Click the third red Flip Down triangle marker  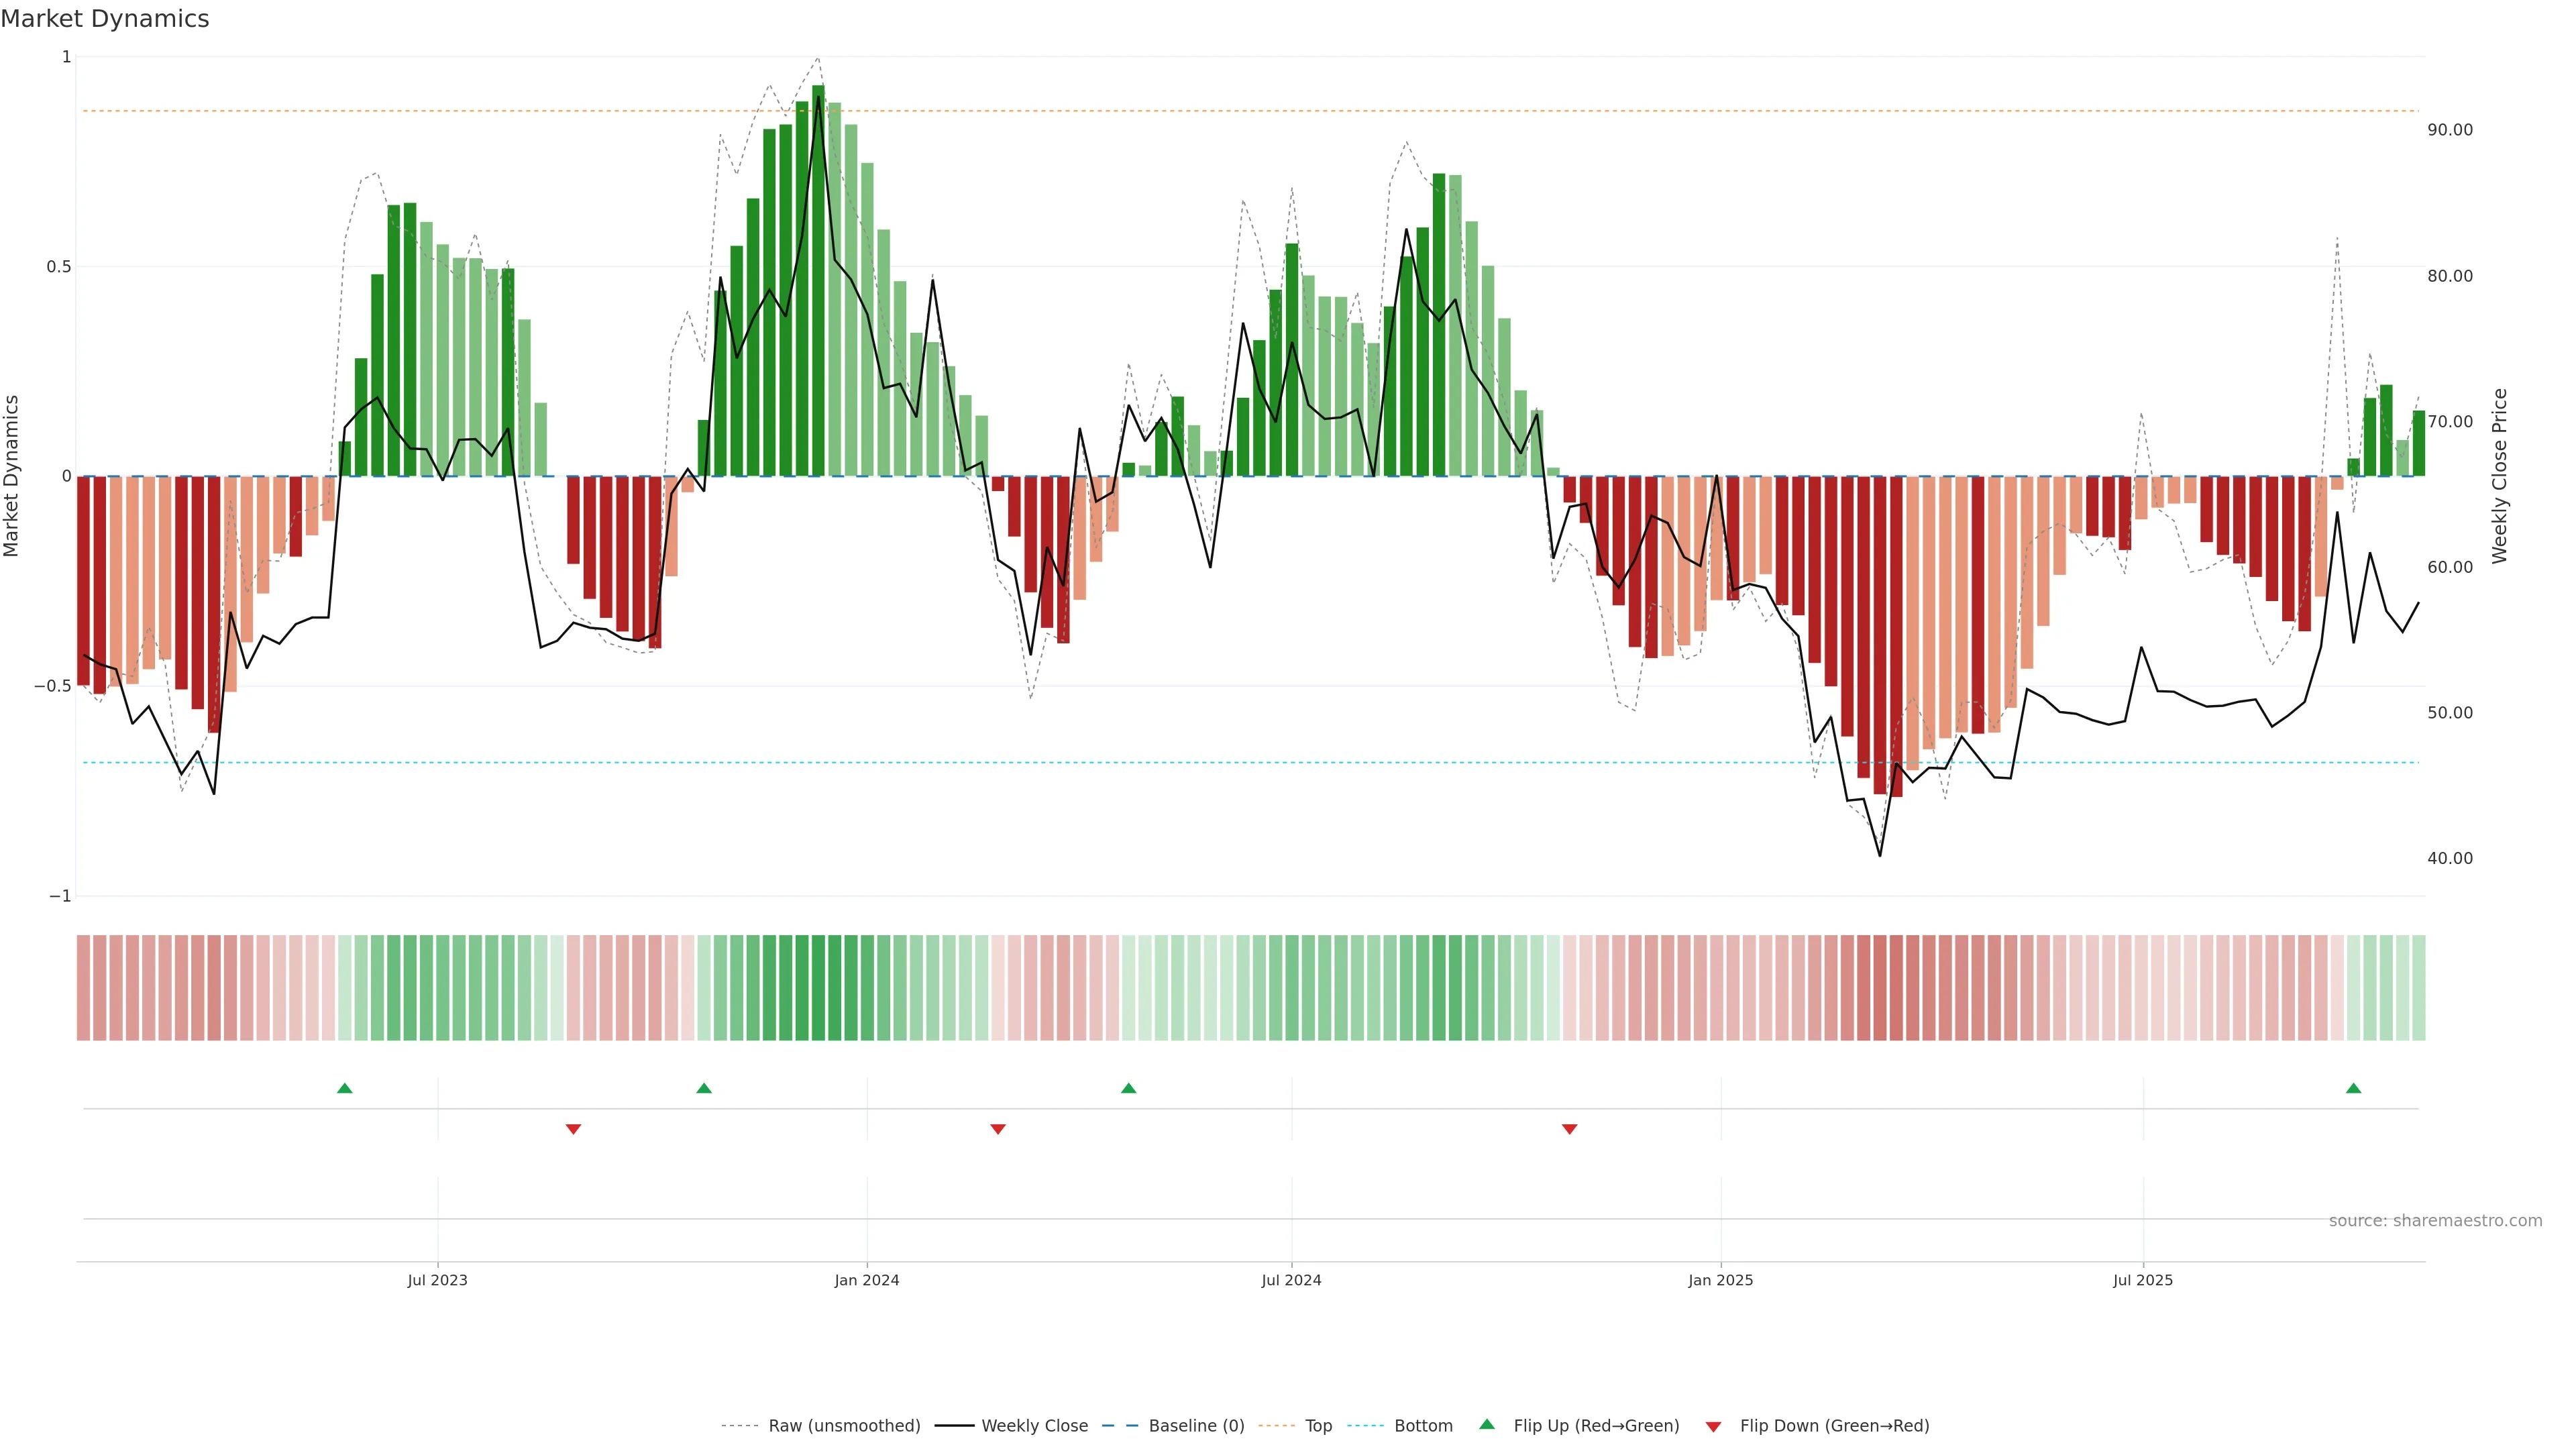[x=1569, y=1129]
